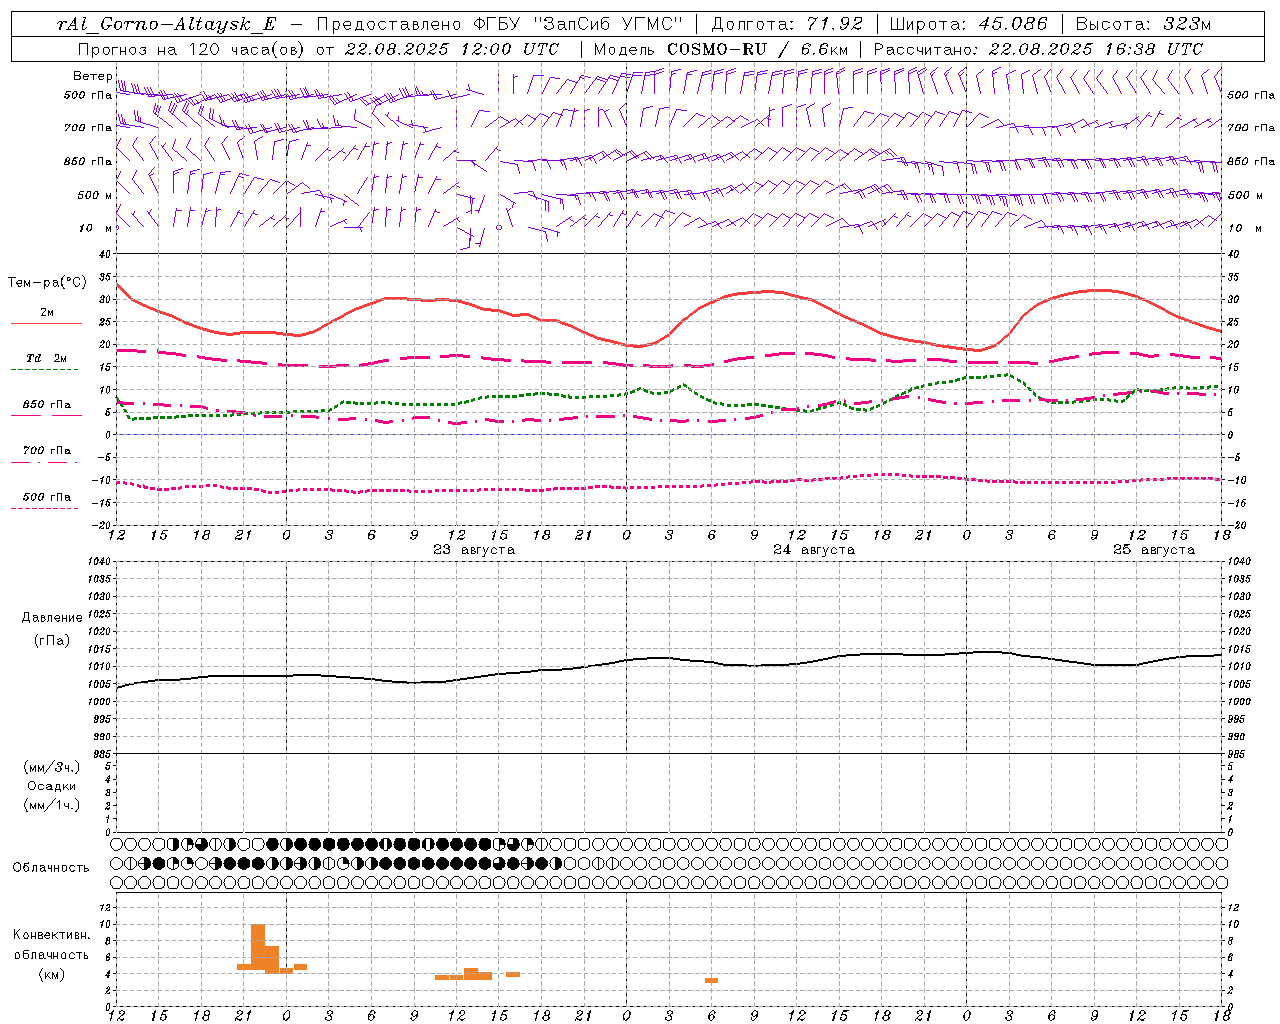Click the (мм/3ч.) precipitation unit label
Image resolution: width=1280 pixels, height=1024 pixels.
[x=52, y=767]
